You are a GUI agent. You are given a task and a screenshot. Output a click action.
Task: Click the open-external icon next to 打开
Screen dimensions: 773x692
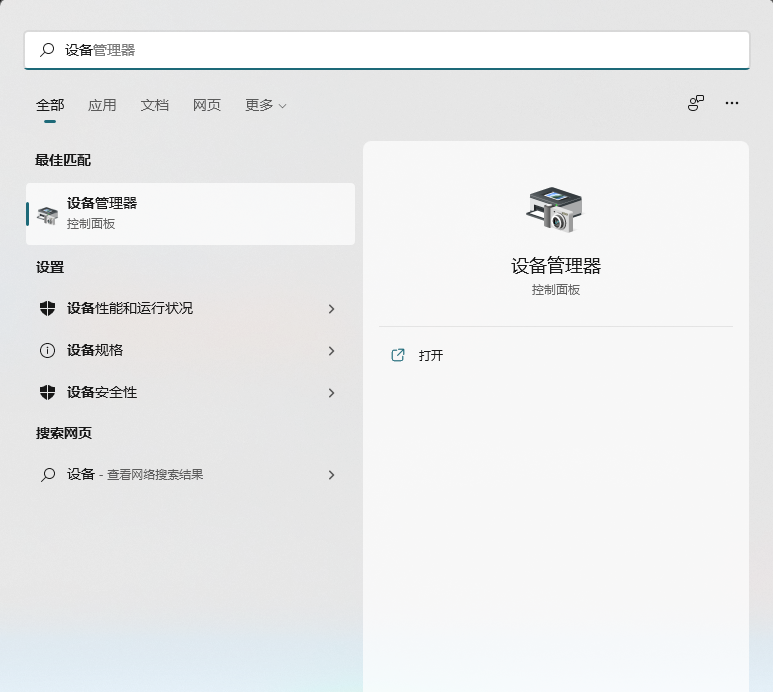[x=398, y=355]
